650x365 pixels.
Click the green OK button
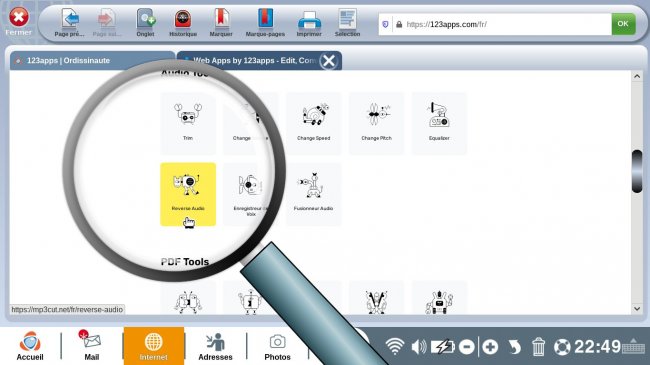pyautogui.click(x=623, y=24)
